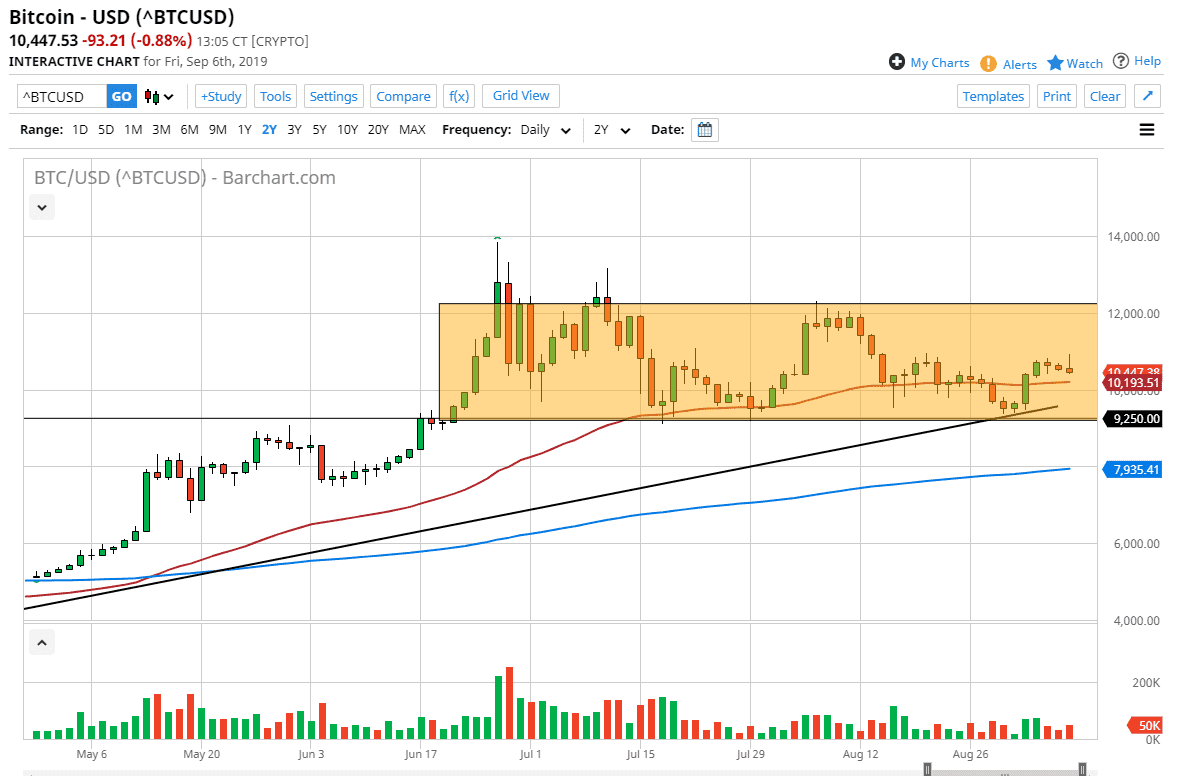
Task: Click the expand chart popout arrow button
Action: point(1147,96)
